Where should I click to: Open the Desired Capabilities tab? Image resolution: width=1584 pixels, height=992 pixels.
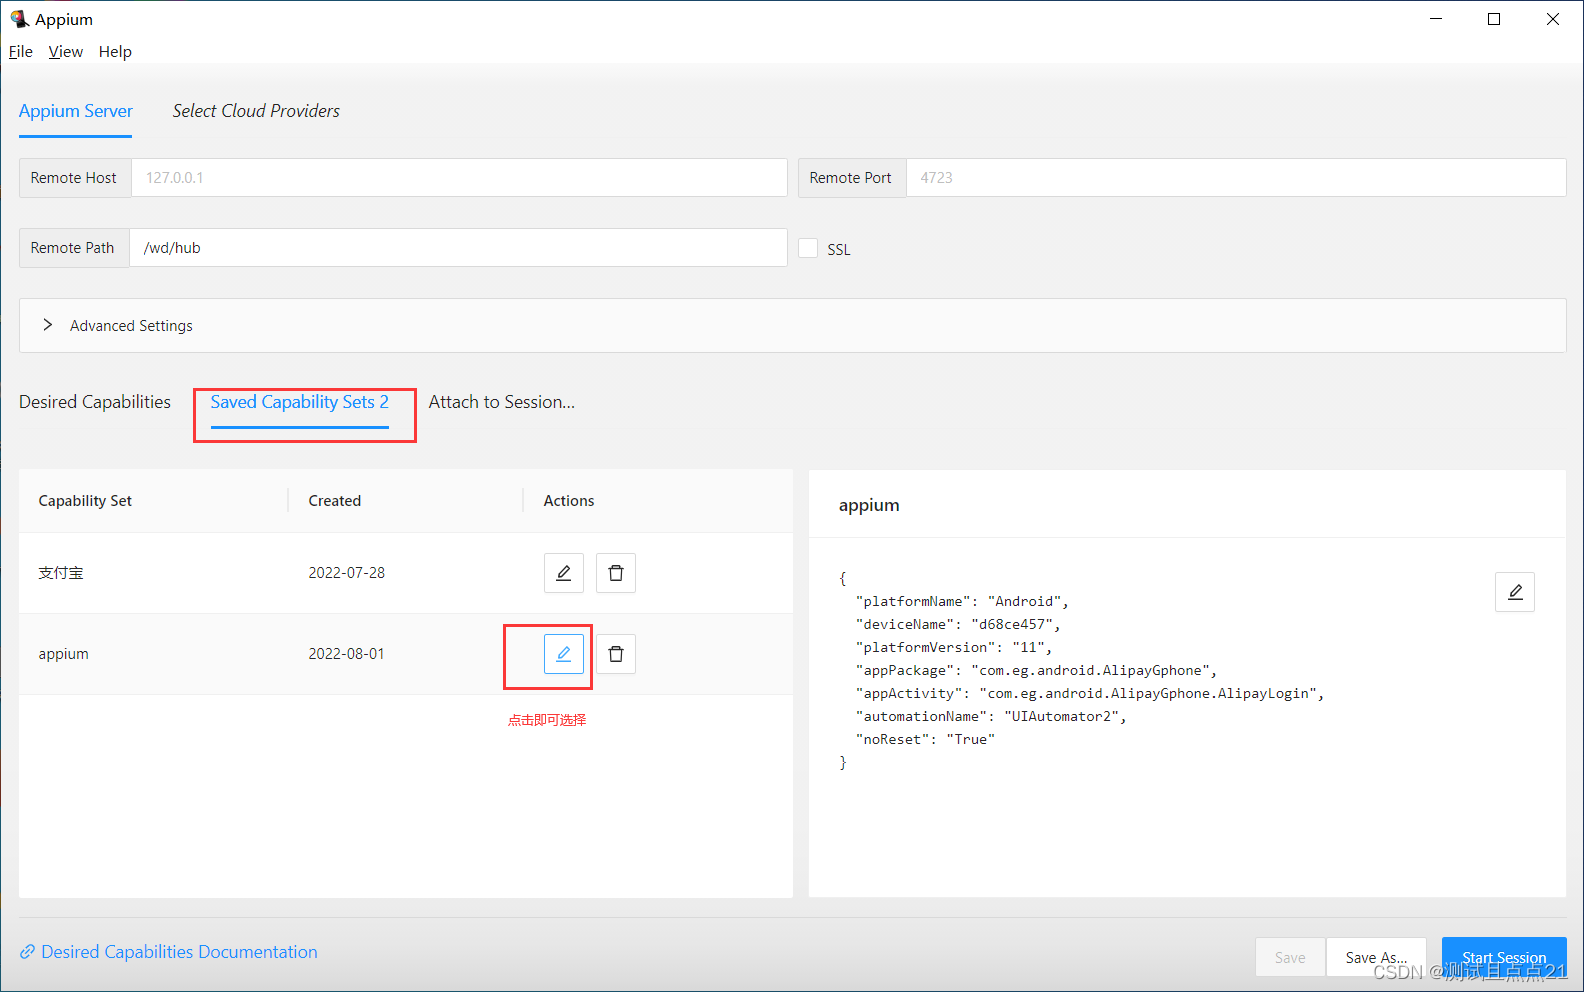tap(95, 402)
